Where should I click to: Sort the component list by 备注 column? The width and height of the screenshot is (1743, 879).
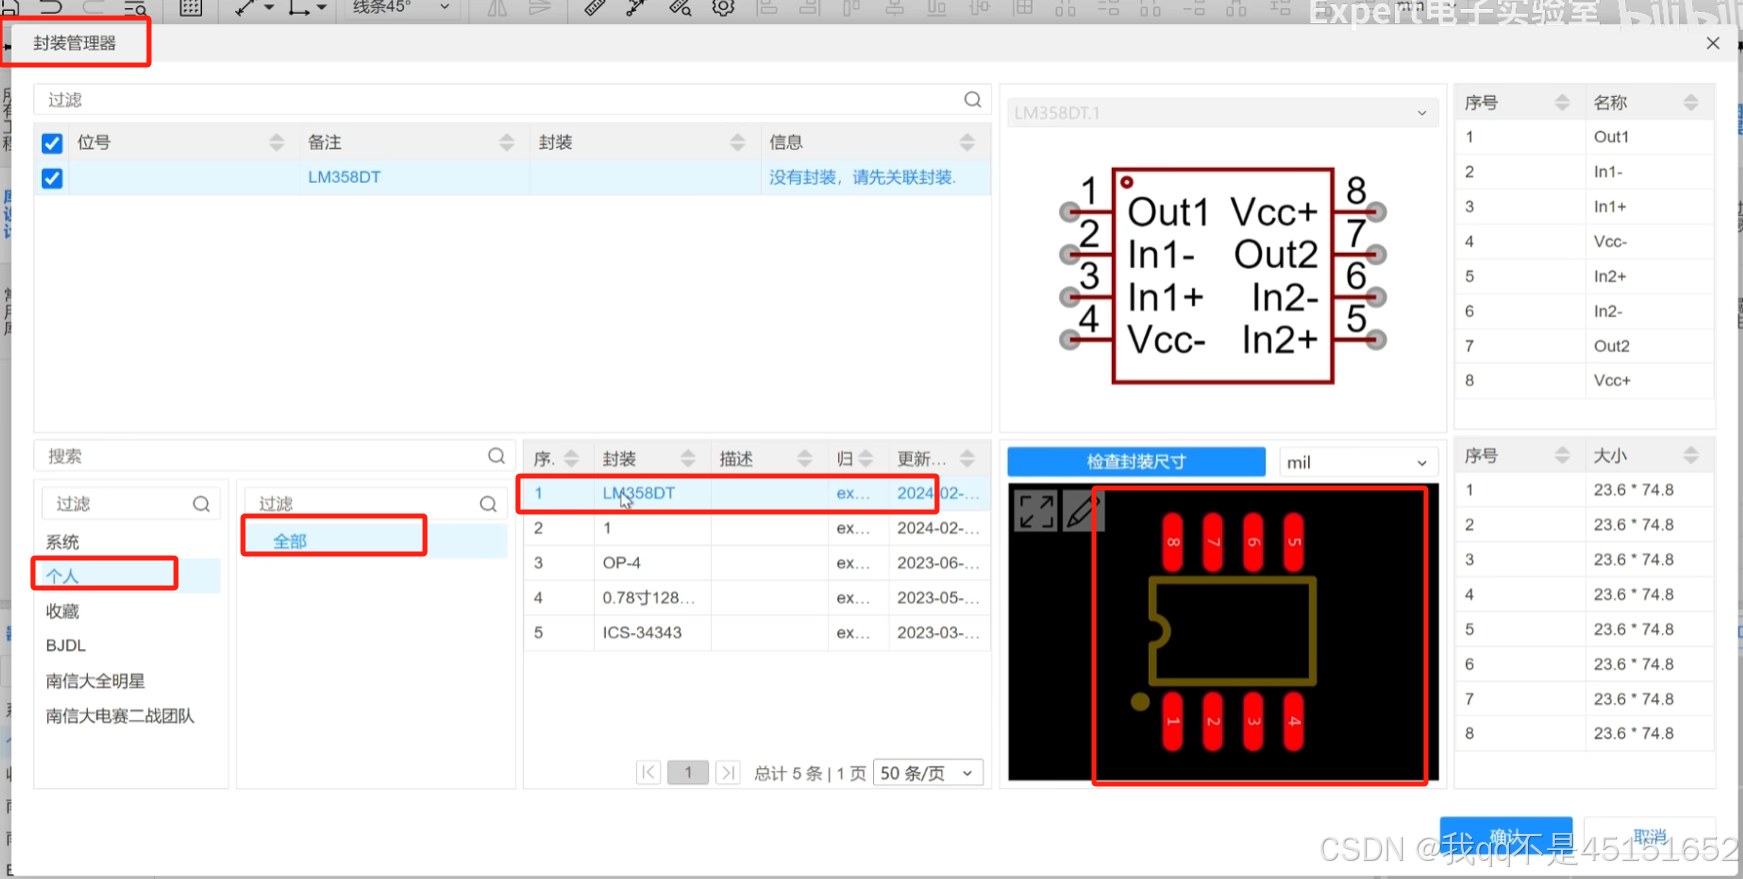pyautogui.click(x=507, y=142)
